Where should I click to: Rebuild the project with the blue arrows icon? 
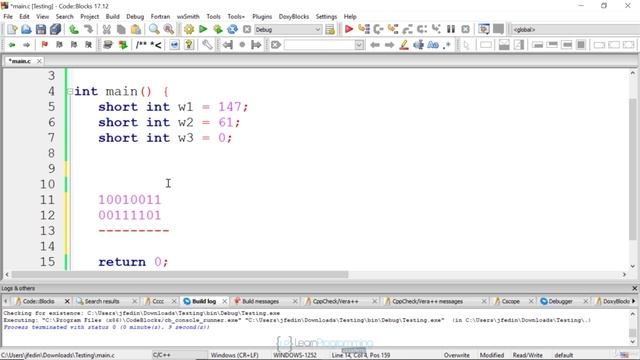click(x=232, y=29)
